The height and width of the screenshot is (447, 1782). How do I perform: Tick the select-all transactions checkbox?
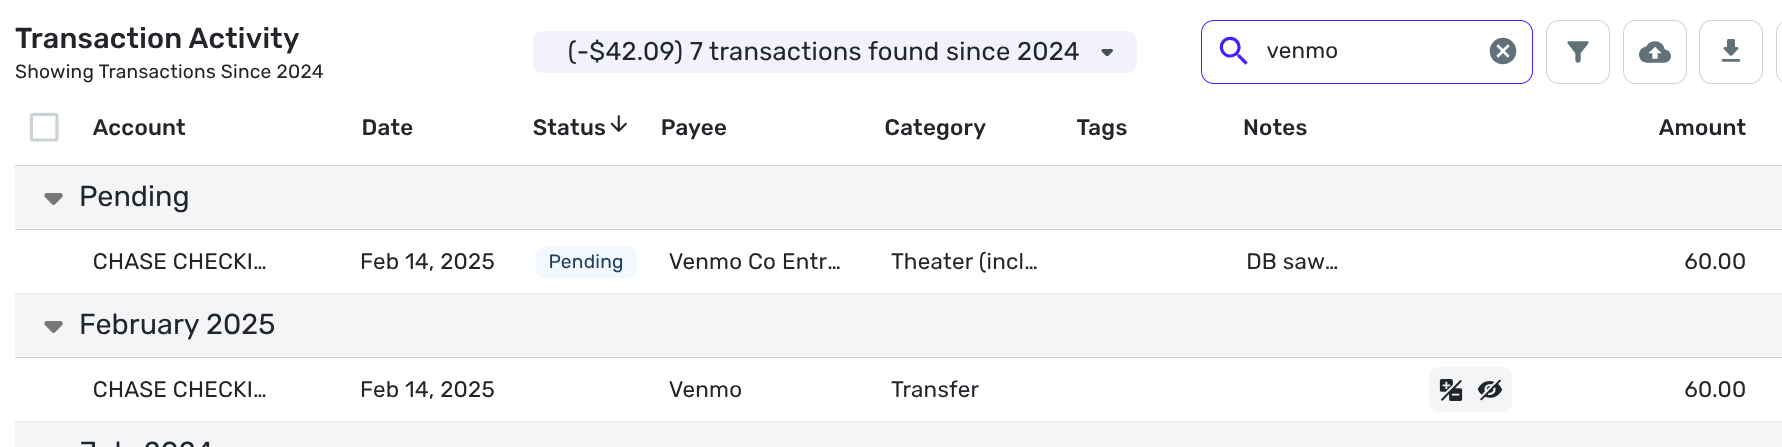click(x=44, y=127)
